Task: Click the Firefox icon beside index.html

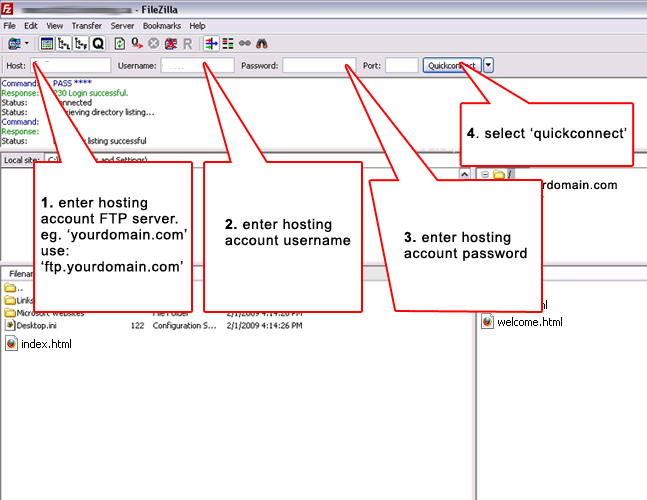Action: [11, 344]
